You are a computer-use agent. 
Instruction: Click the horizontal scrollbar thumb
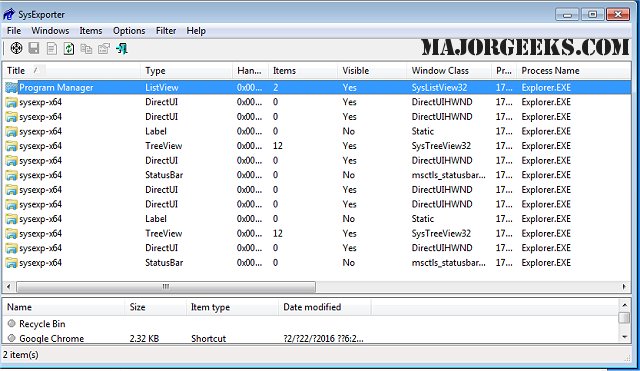tap(166, 287)
